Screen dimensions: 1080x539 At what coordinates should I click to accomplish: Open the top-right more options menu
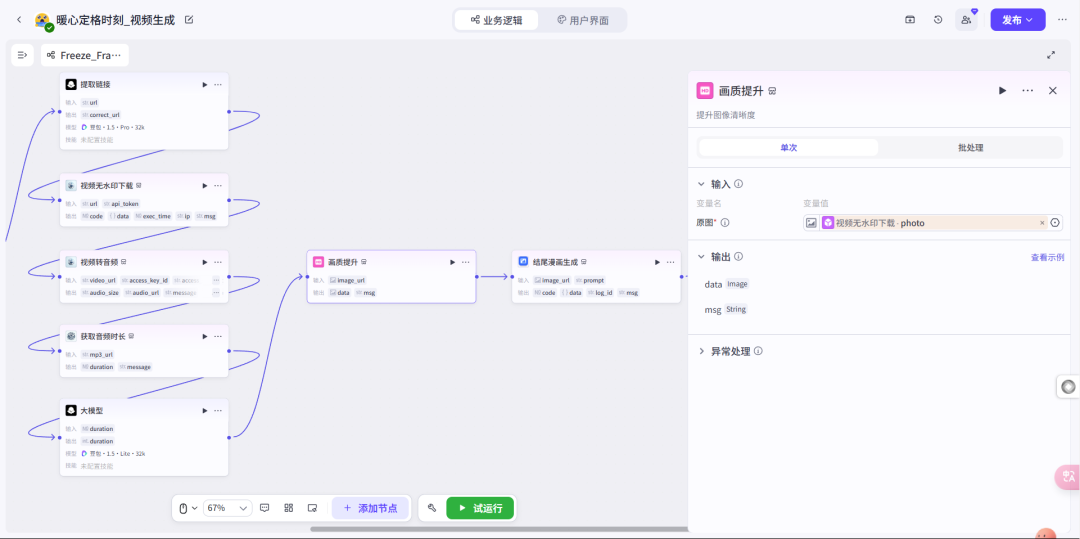[1062, 20]
